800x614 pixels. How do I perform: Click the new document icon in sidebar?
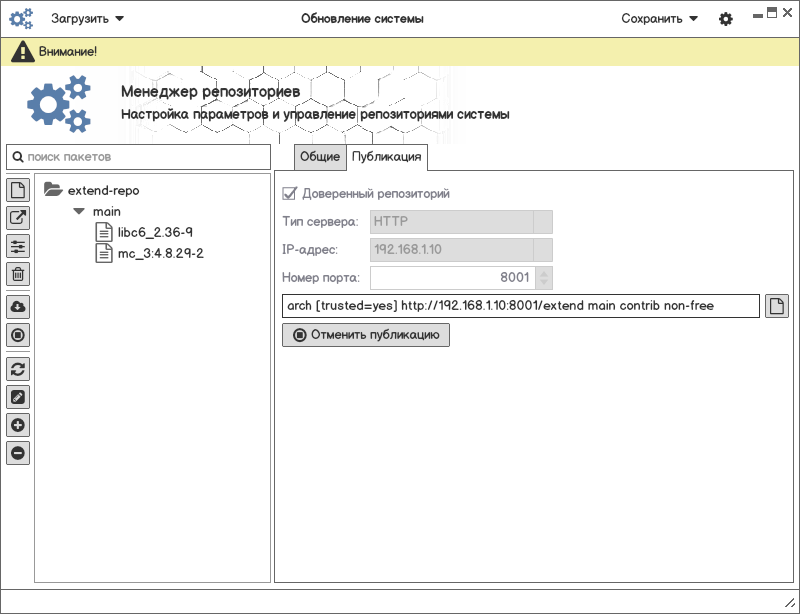pyautogui.click(x=18, y=190)
